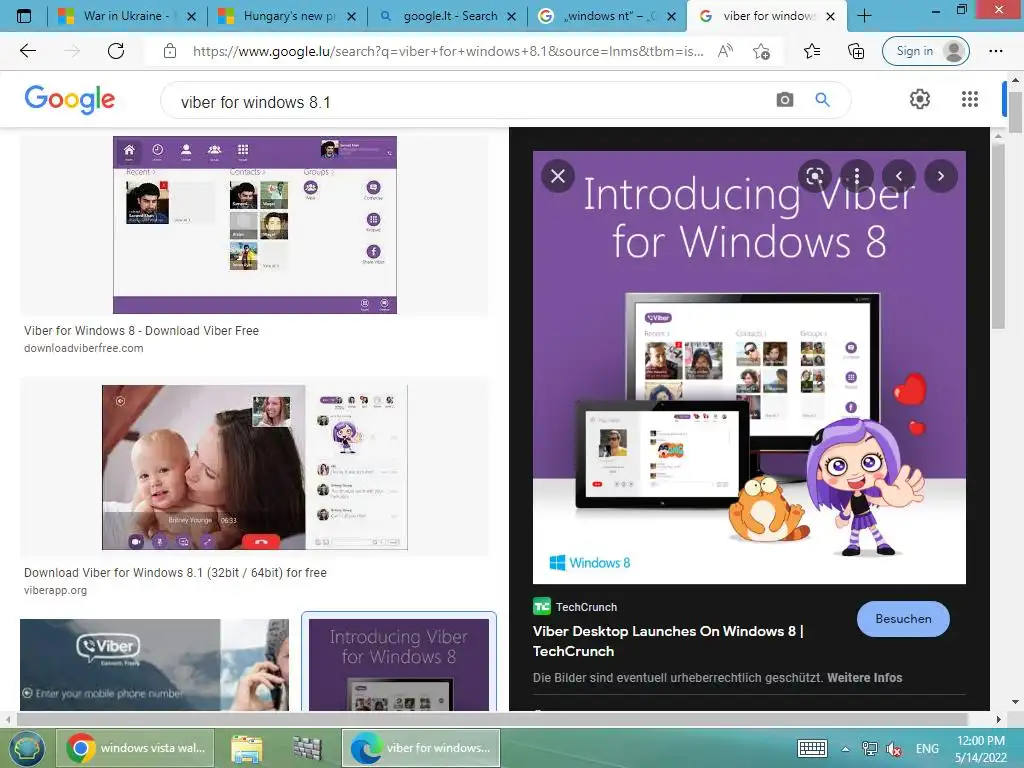Viewport: 1024px width, 768px height.
Task: Open the downloadviberfree.com source link
Action: point(84,348)
